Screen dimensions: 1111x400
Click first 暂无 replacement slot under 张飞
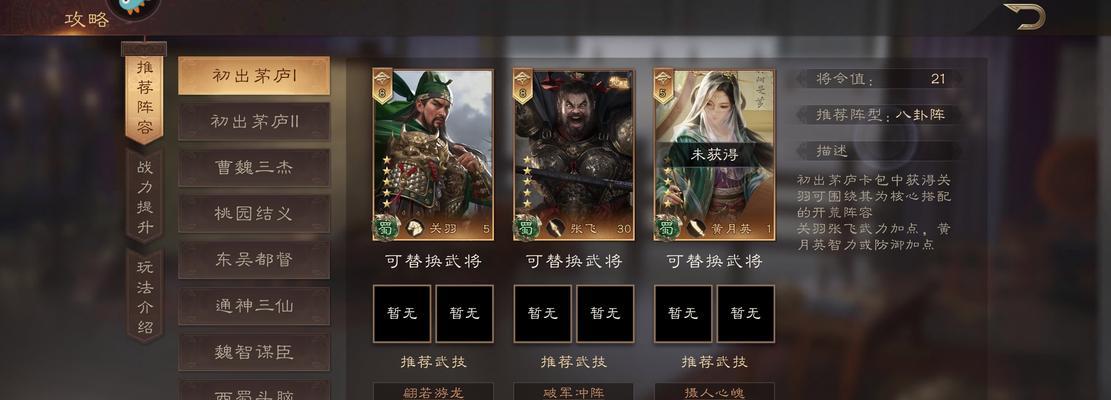pos(543,314)
